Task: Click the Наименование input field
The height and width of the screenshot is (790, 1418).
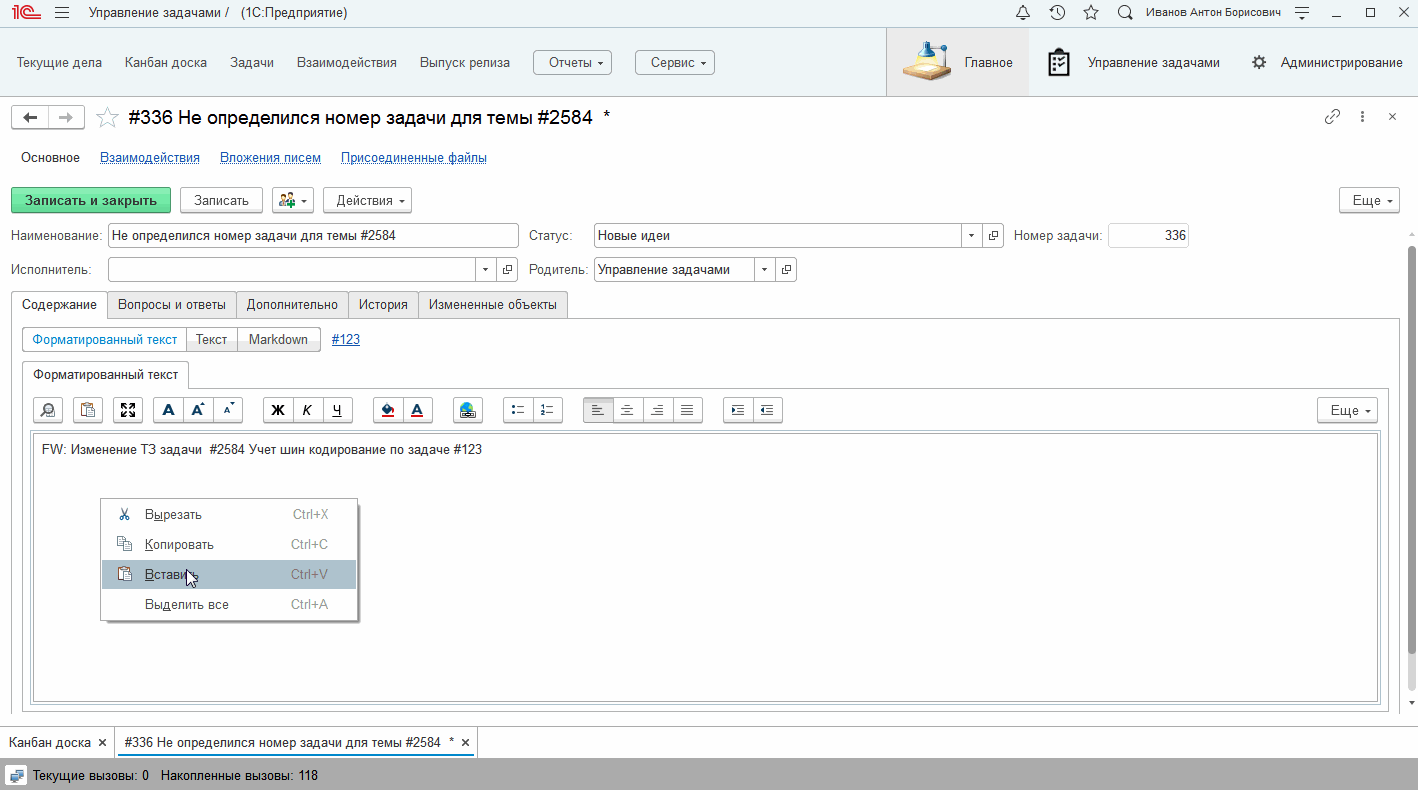Action: [313, 236]
